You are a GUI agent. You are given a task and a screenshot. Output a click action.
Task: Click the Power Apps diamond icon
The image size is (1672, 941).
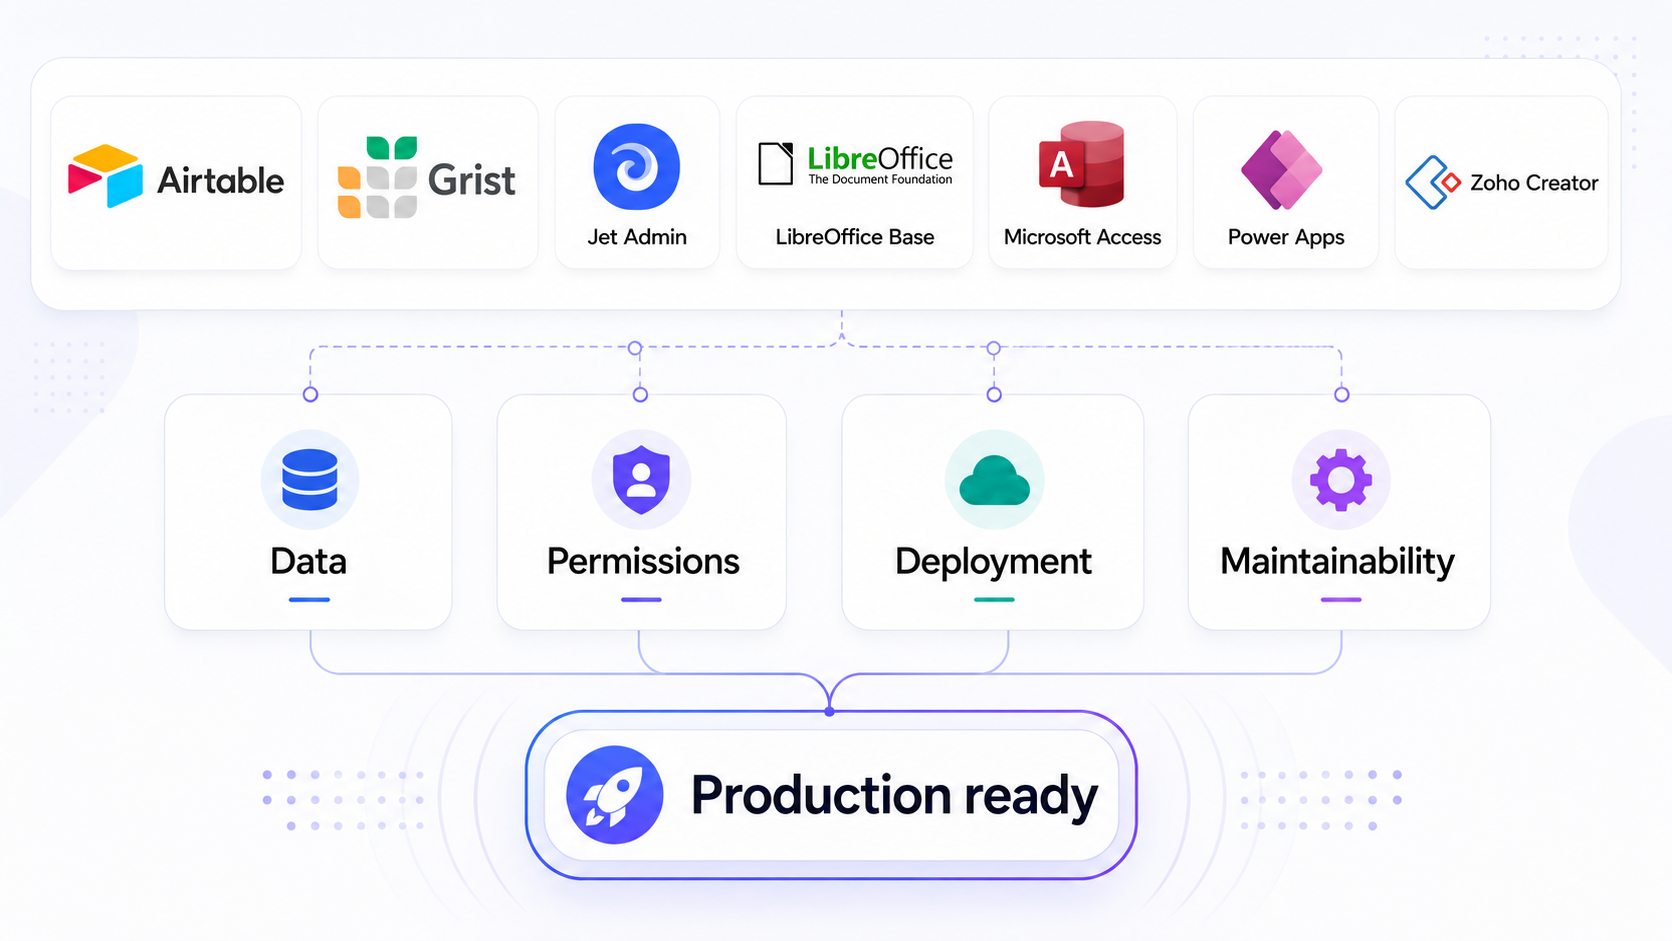point(1282,170)
